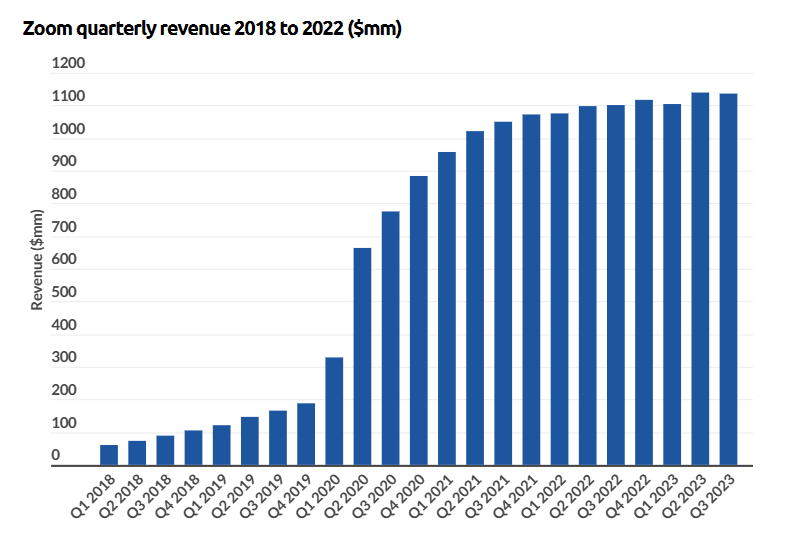The image size is (789, 534).
Task: Select the Q1 2020 revenue bar
Action: tap(334, 411)
